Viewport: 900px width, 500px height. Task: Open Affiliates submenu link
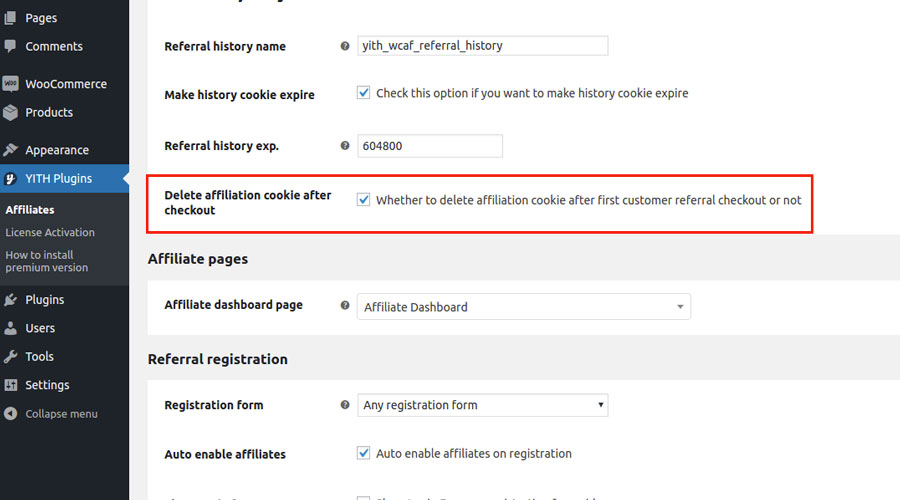30,210
